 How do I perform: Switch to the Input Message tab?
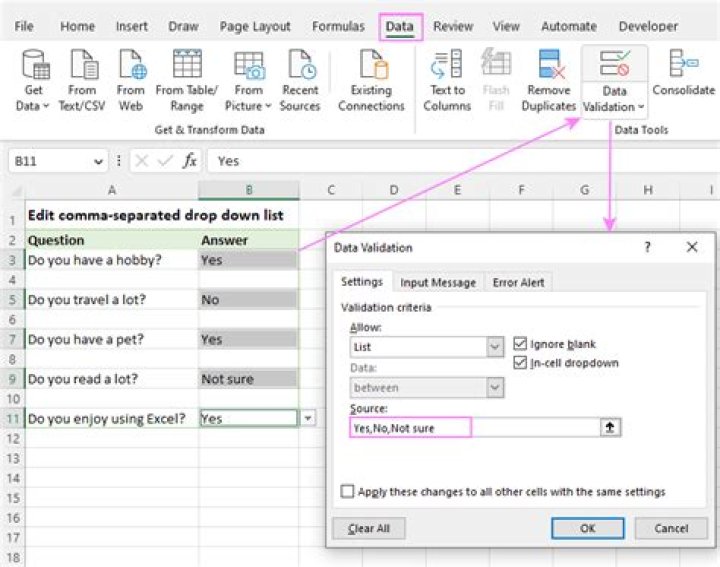coord(437,283)
